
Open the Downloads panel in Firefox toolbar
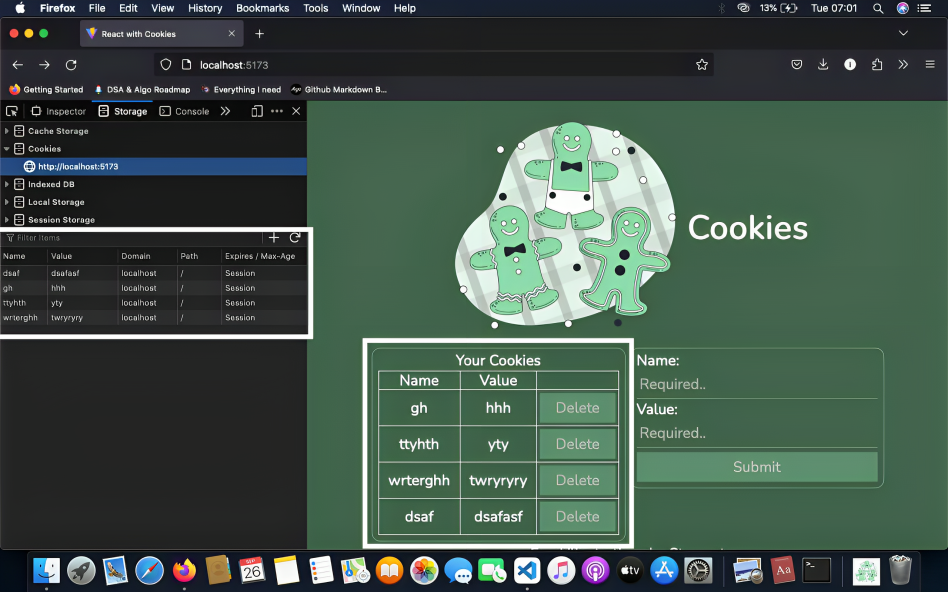click(x=823, y=64)
